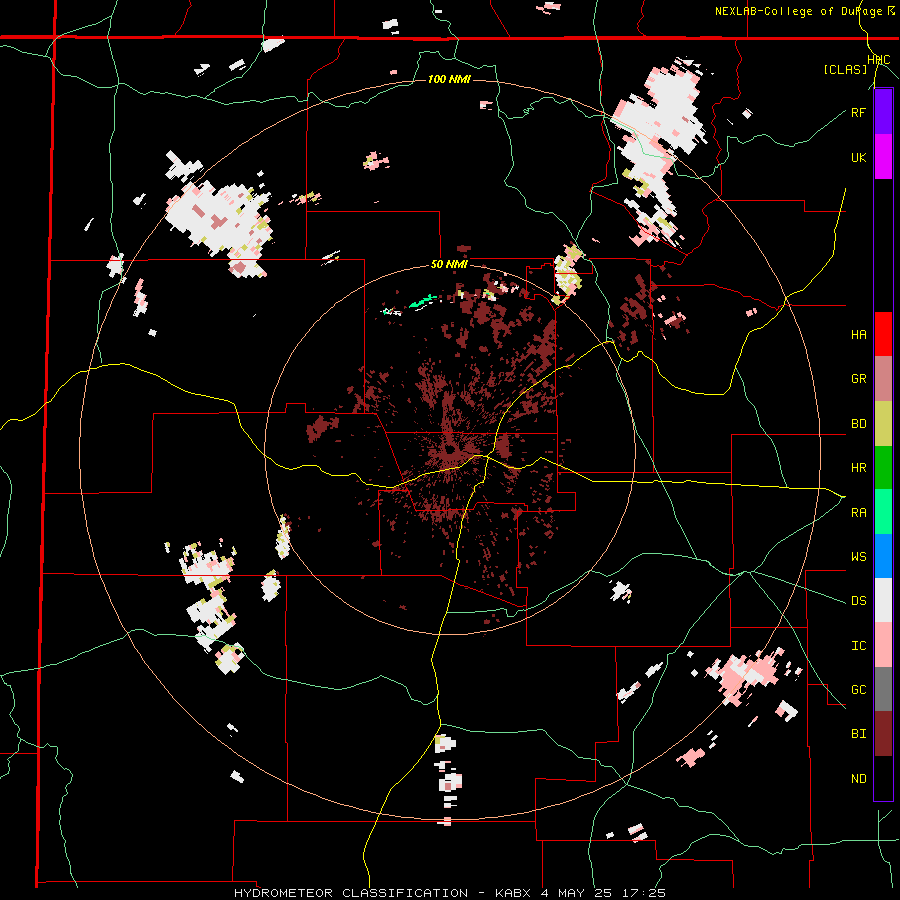The height and width of the screenshot is (900, 900).
Task: Click the [CLAS] legend header text
Action: (x=845, y=69)
